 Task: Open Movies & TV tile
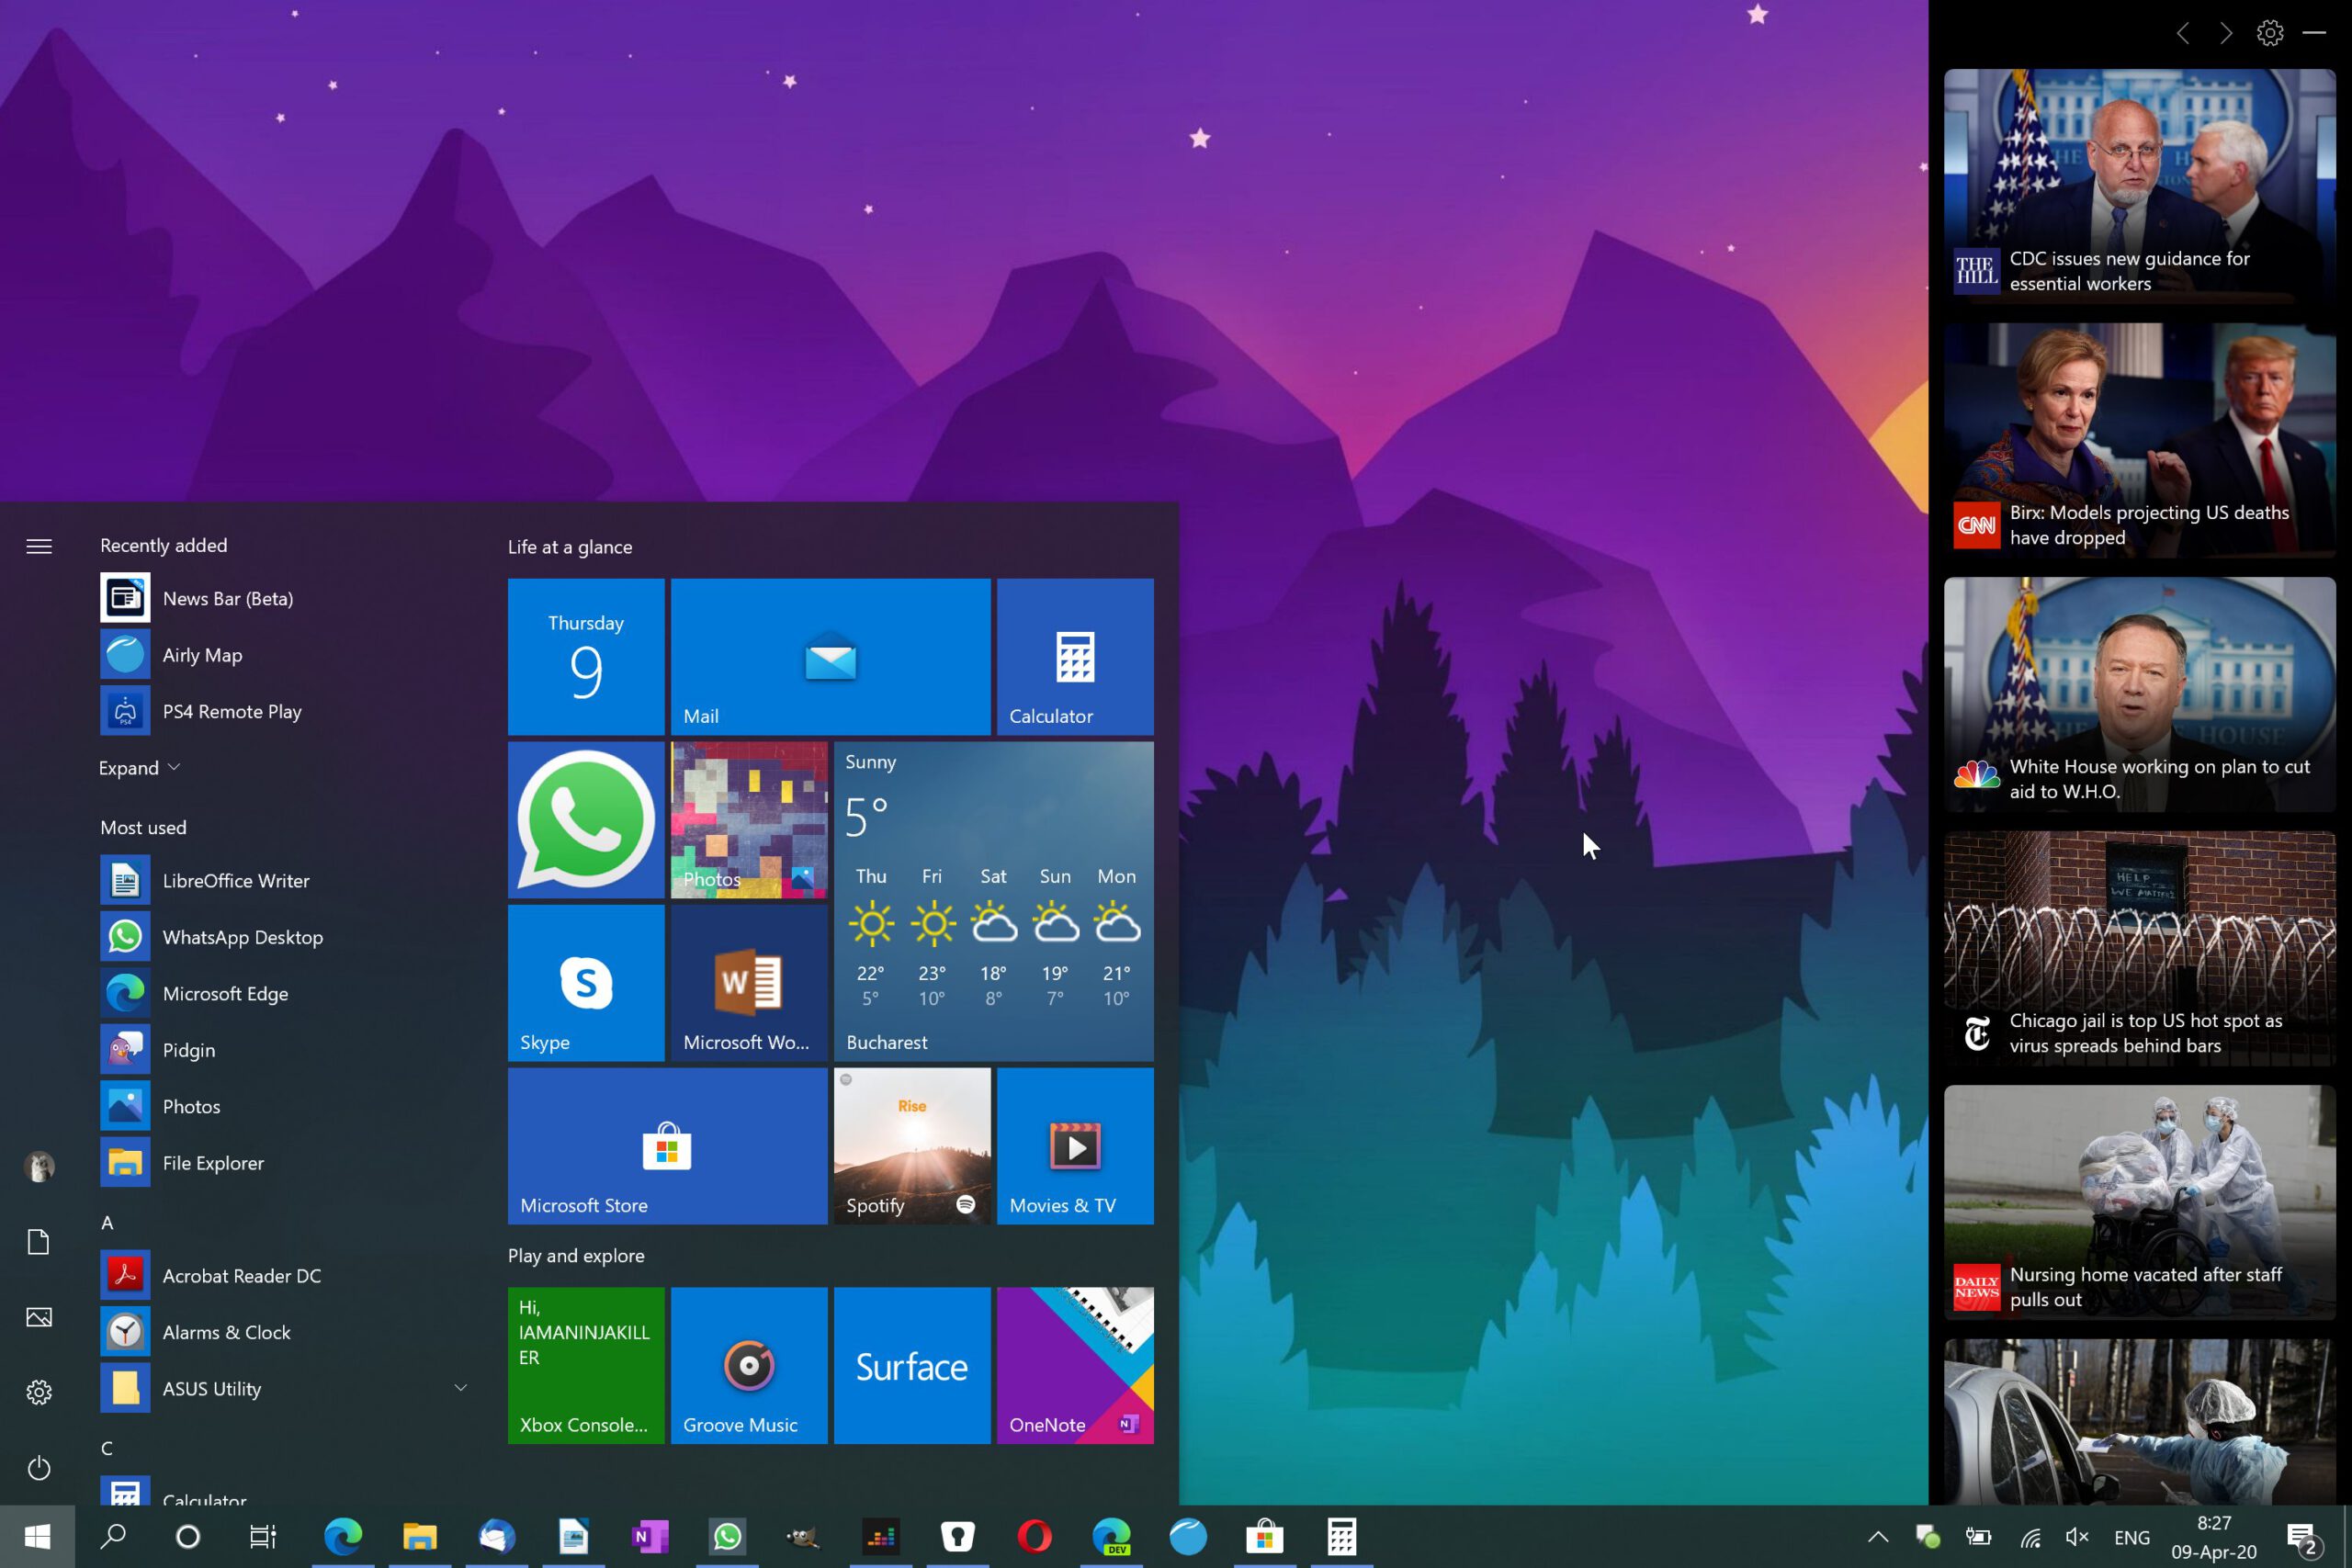[1075, 1145]
